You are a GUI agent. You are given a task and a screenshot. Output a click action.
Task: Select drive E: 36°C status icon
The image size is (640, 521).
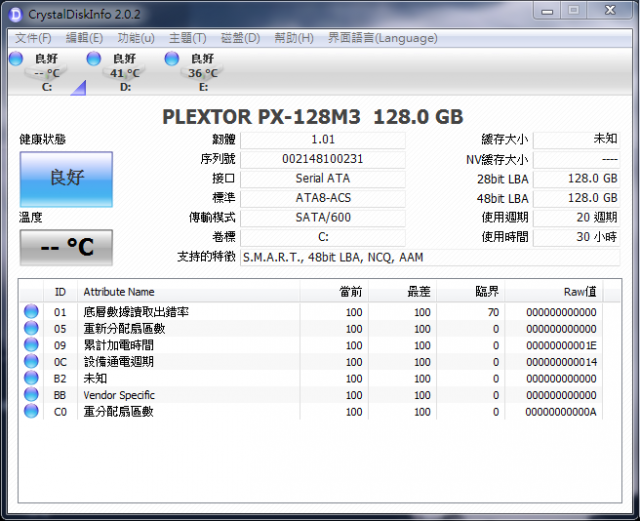click(x=172, y=58)
